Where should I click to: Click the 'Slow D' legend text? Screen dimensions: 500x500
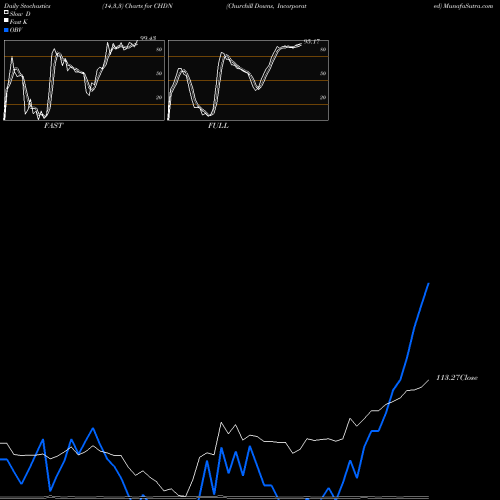point(20,14)
